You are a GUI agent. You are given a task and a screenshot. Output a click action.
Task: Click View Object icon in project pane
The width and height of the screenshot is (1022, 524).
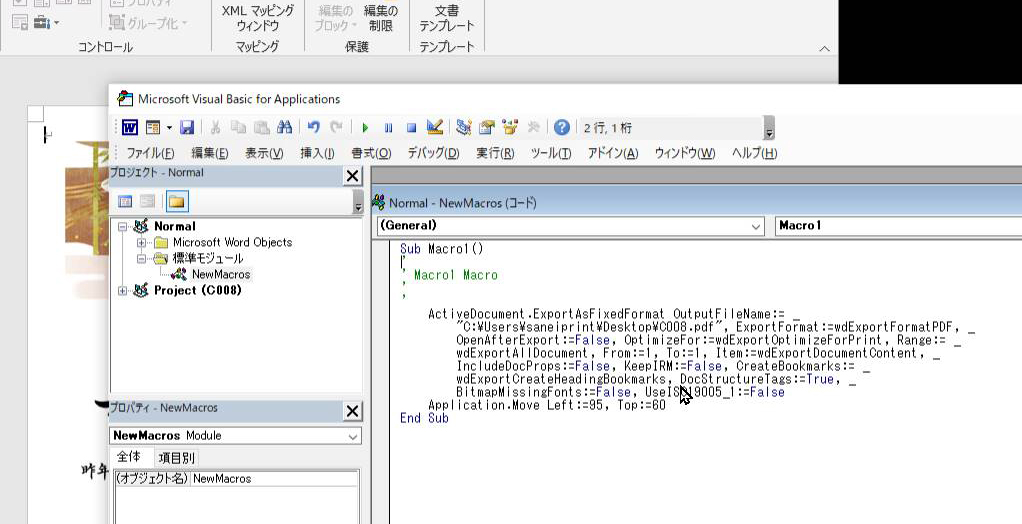[x=148, y=201]
